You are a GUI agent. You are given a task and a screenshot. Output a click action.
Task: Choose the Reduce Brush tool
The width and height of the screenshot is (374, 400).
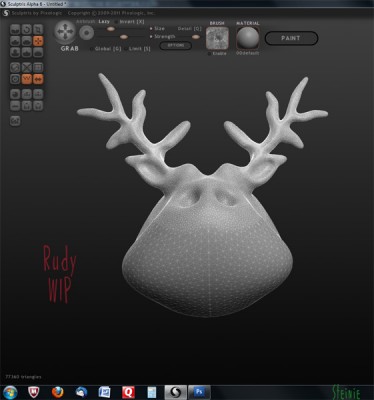point(15,67)
